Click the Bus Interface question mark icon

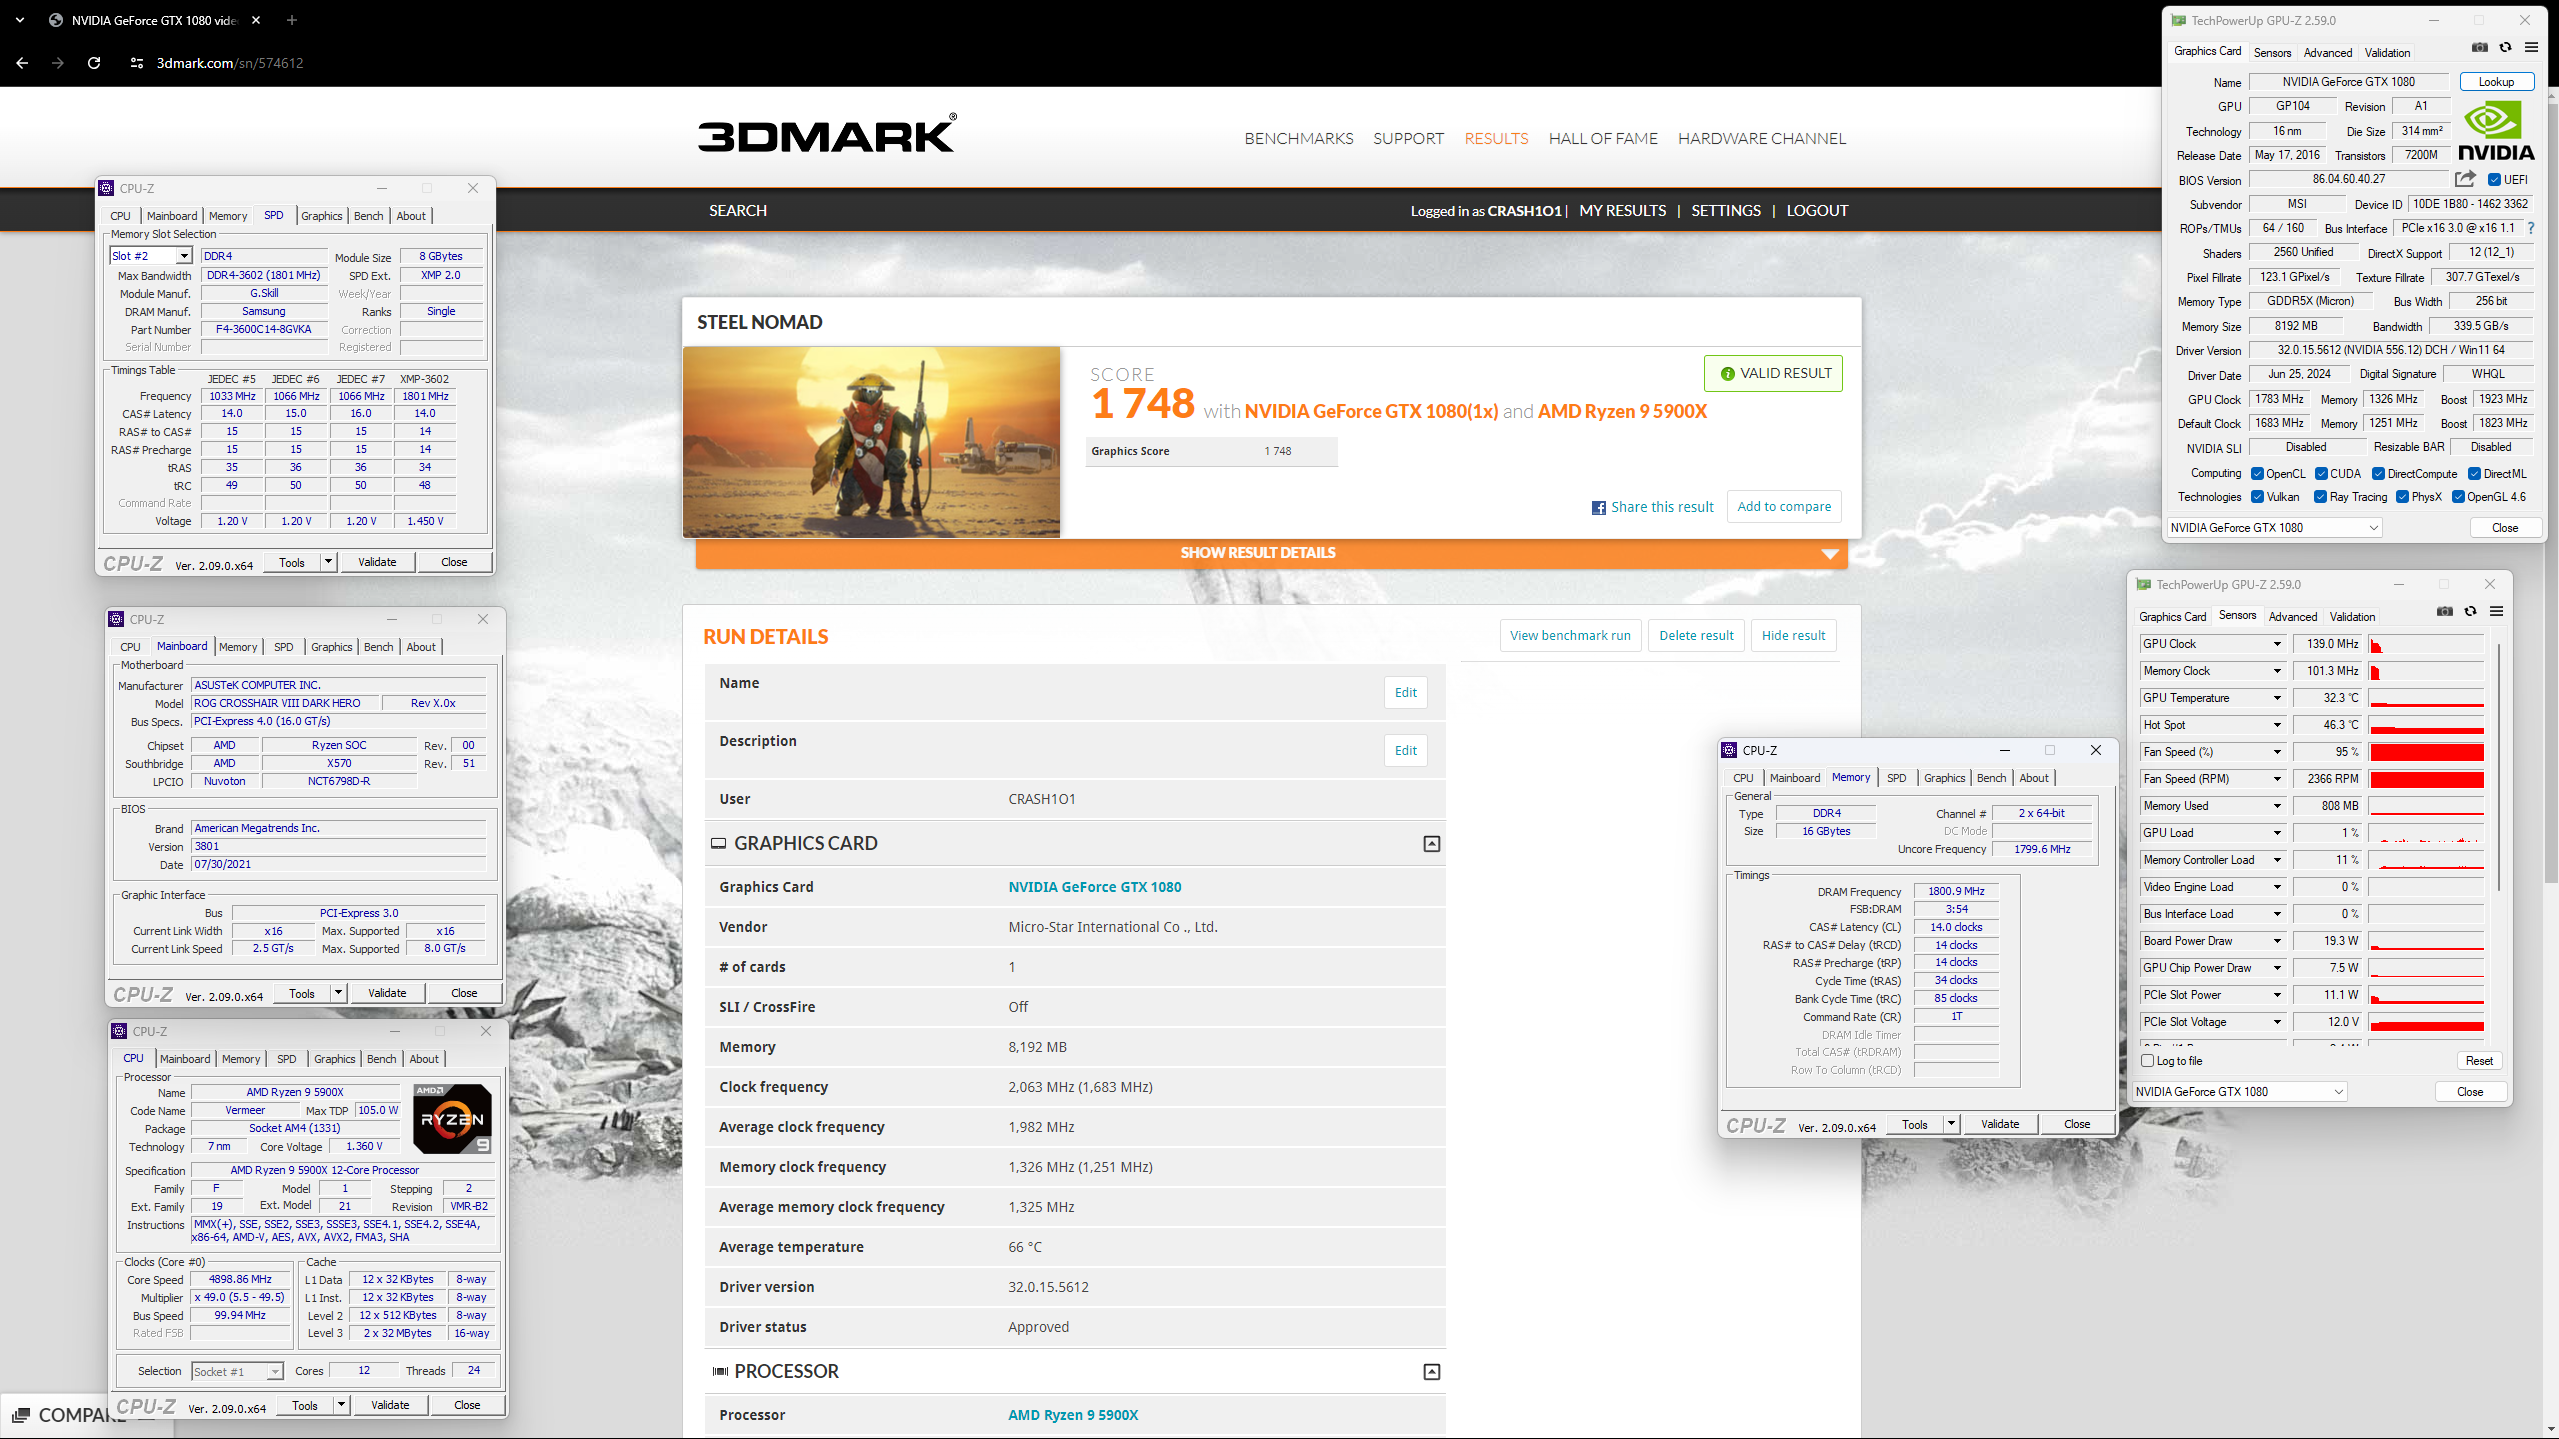click(2531, 228)
